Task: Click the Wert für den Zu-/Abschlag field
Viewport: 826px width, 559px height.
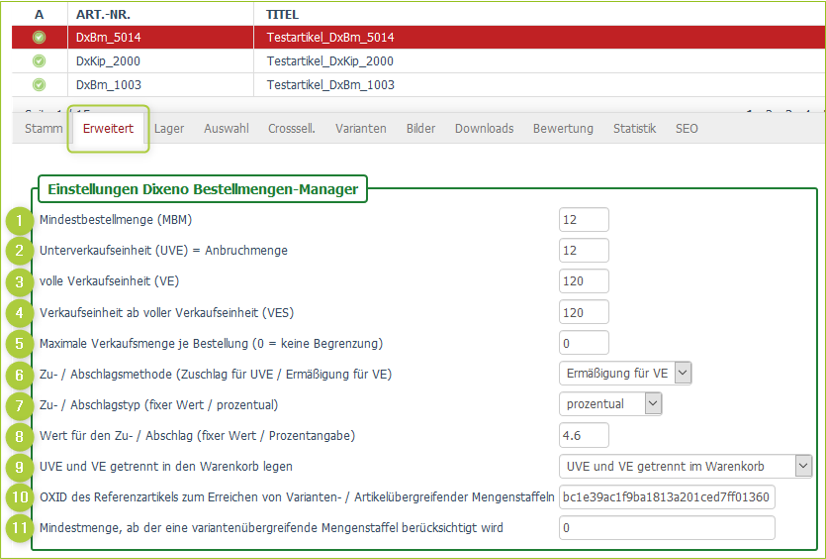Action: [x=583, y=435]
